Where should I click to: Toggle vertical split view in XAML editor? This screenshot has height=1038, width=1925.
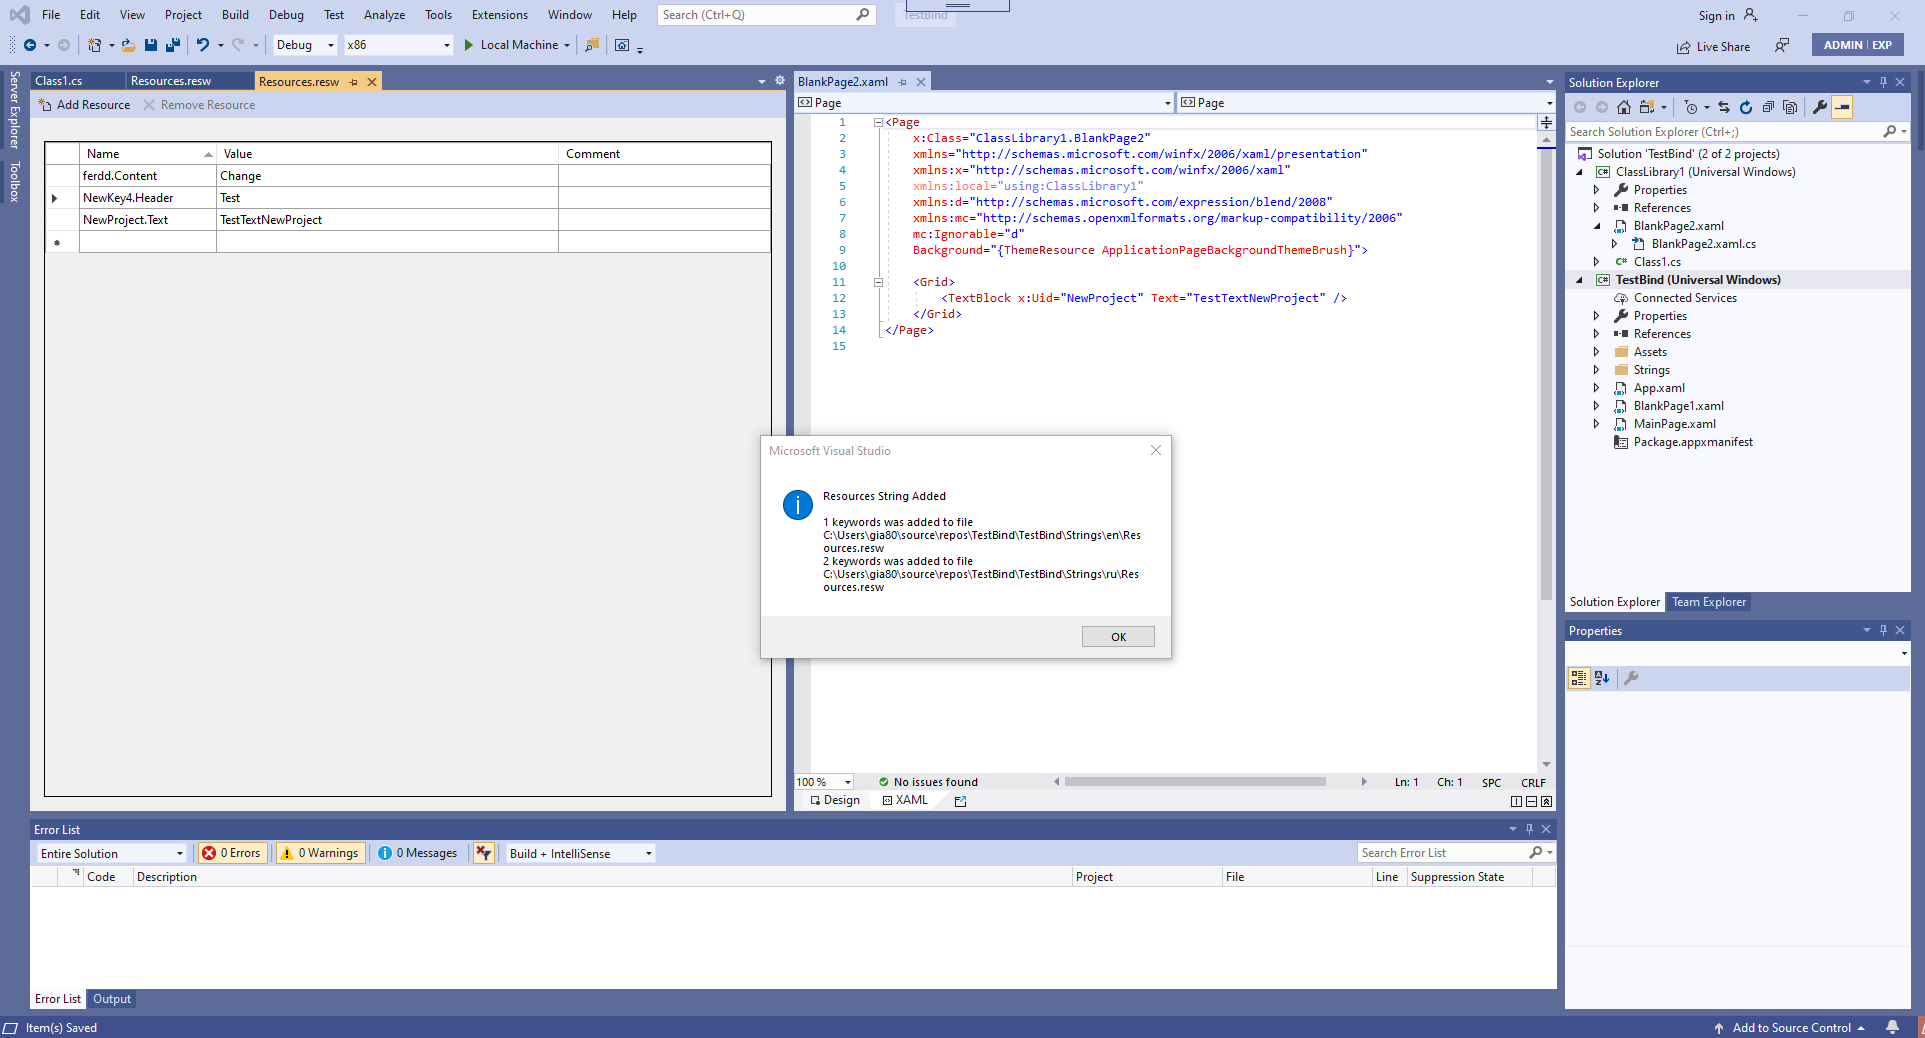[x=1516, y=801]
